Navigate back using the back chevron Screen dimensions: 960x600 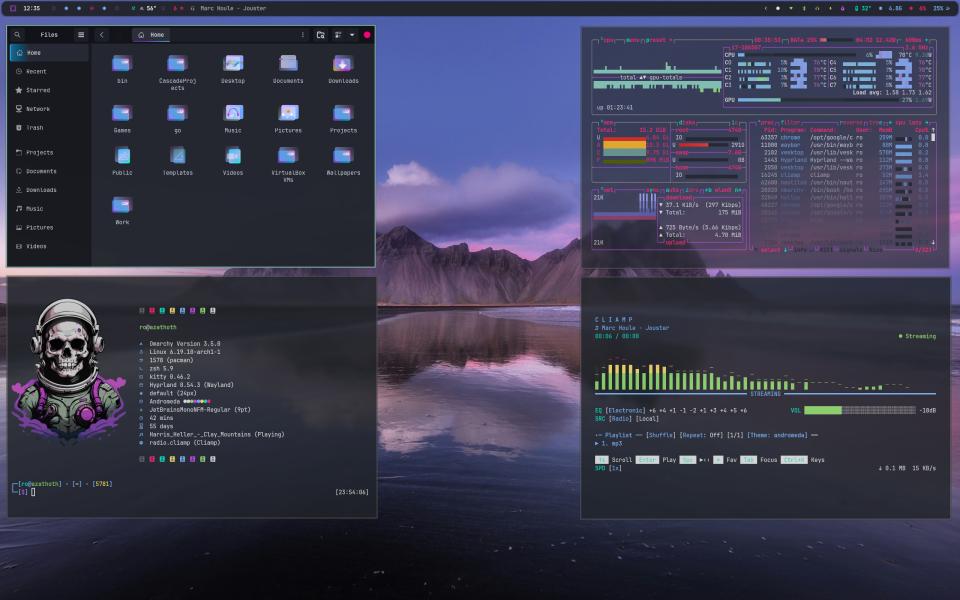101,33
